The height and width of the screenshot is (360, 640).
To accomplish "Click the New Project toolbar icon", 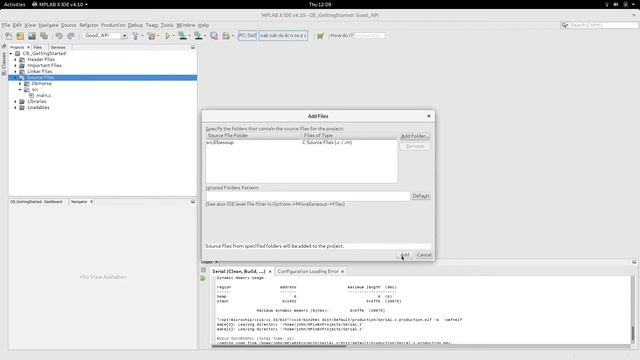I will click(20, 36).
